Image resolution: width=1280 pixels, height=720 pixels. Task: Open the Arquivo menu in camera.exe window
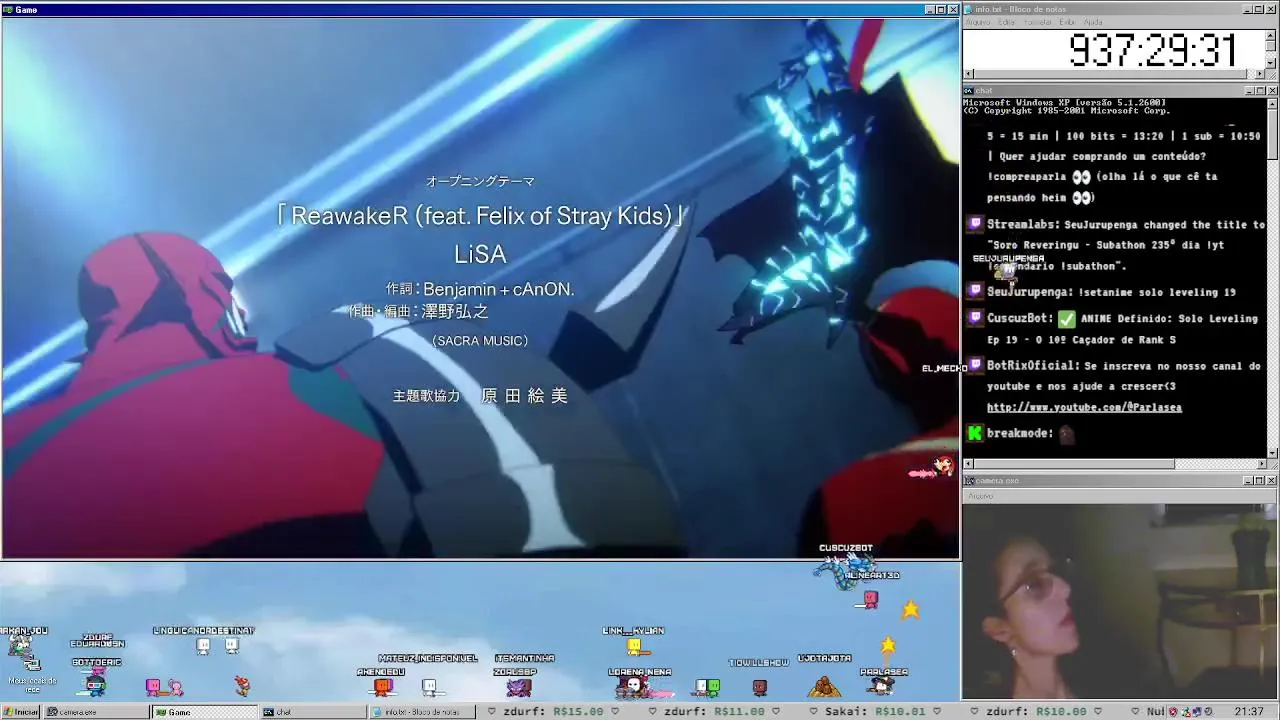coord(980,496)
